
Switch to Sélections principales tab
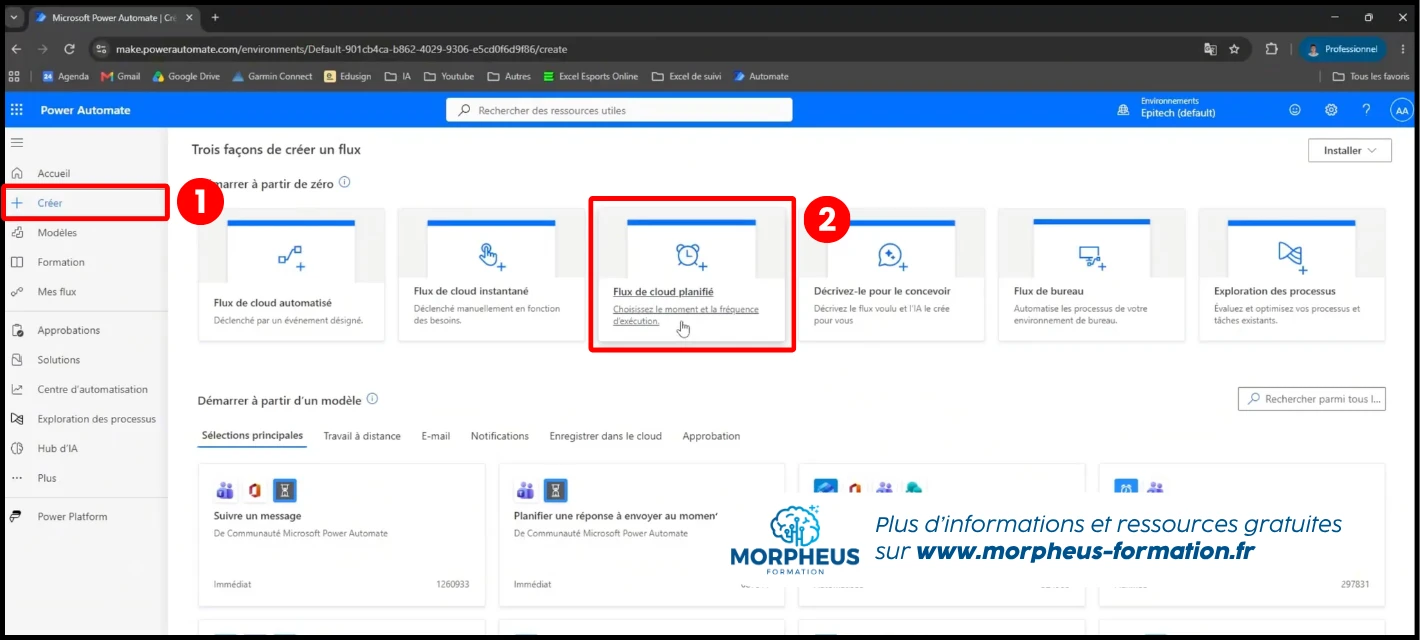(252, 436)
